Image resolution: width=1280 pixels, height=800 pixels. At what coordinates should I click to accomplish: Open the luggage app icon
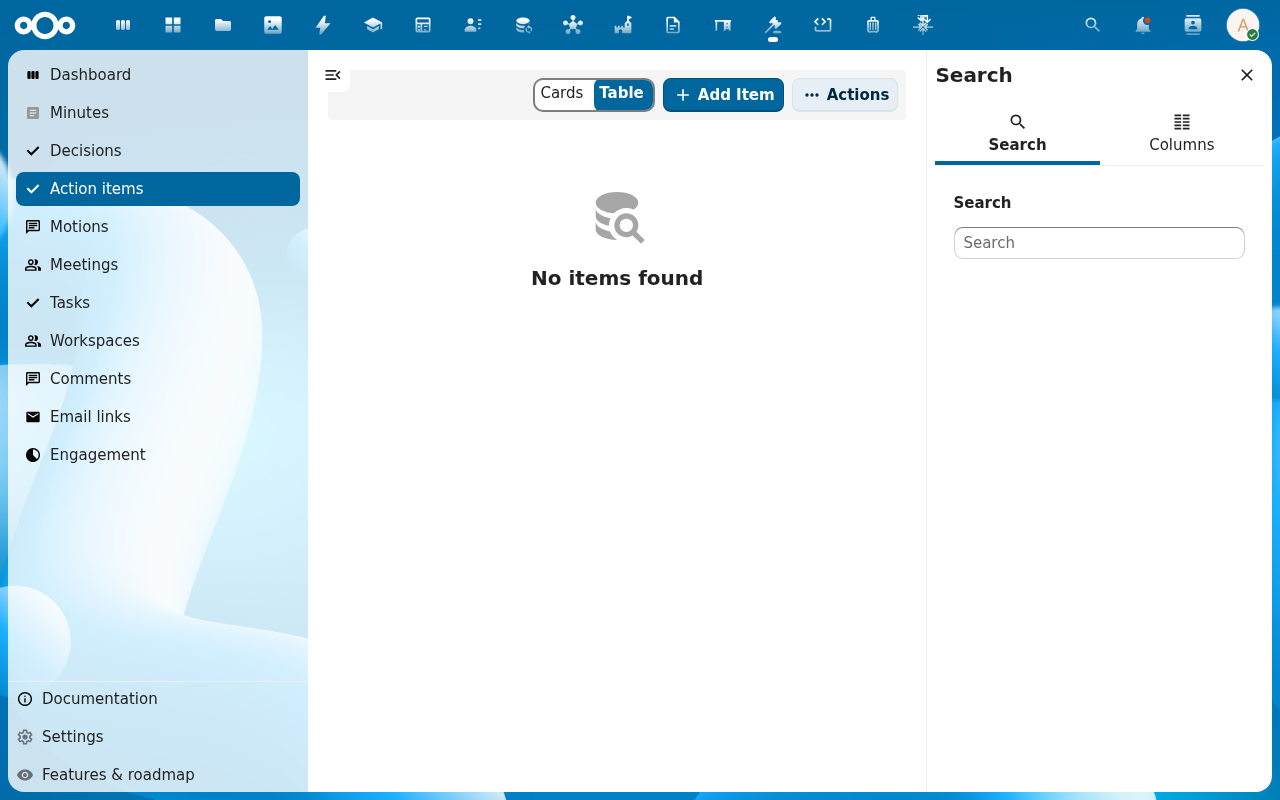coord(873,25)
